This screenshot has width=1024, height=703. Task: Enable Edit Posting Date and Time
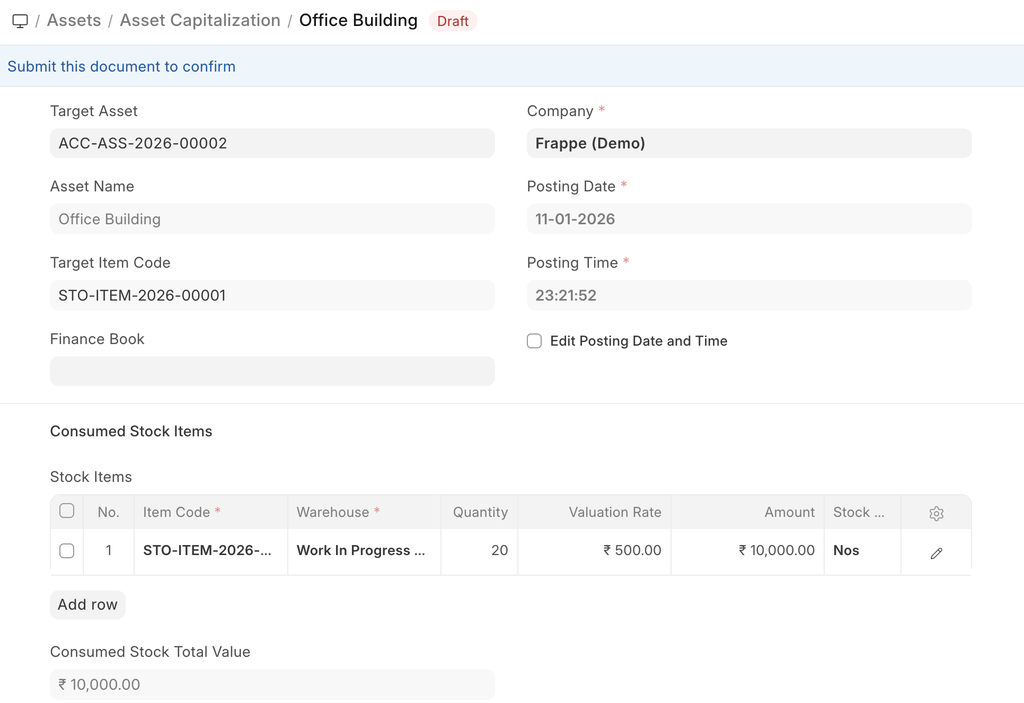click(535, 341)
